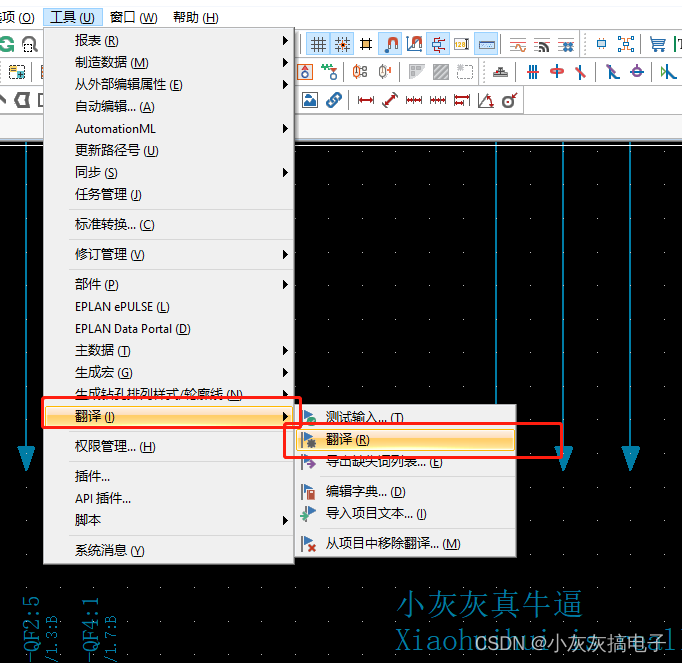Image resolution: width=682 pixels, height=663 pixels.
Task: Open 权限管理... (H) entry
Action: tap(169, 446)
